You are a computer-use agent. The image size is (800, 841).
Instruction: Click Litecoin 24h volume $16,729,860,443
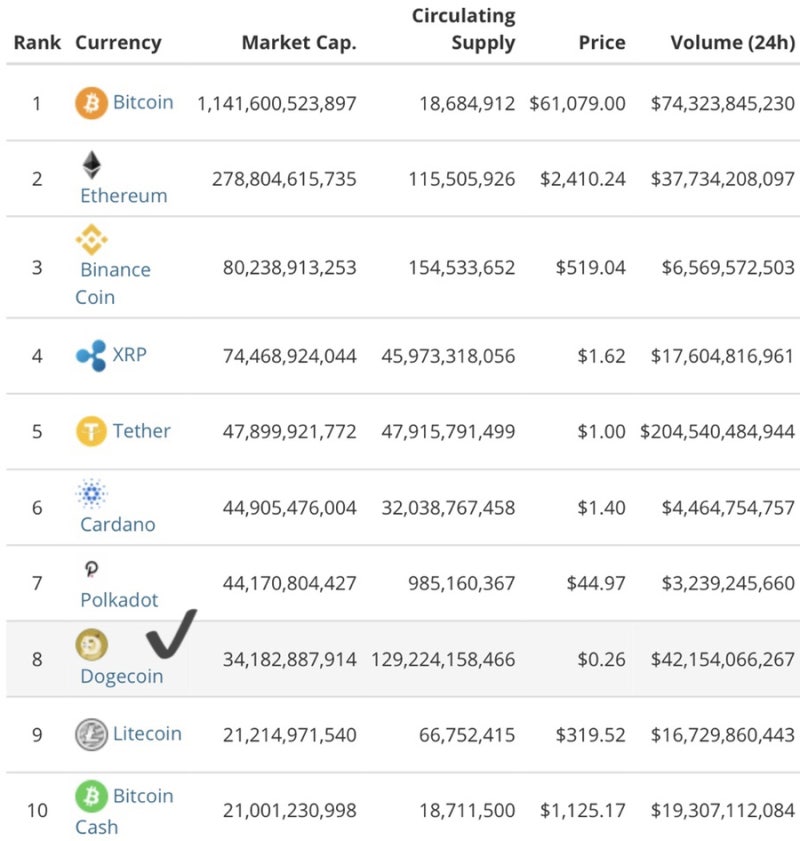coord(723,735)
